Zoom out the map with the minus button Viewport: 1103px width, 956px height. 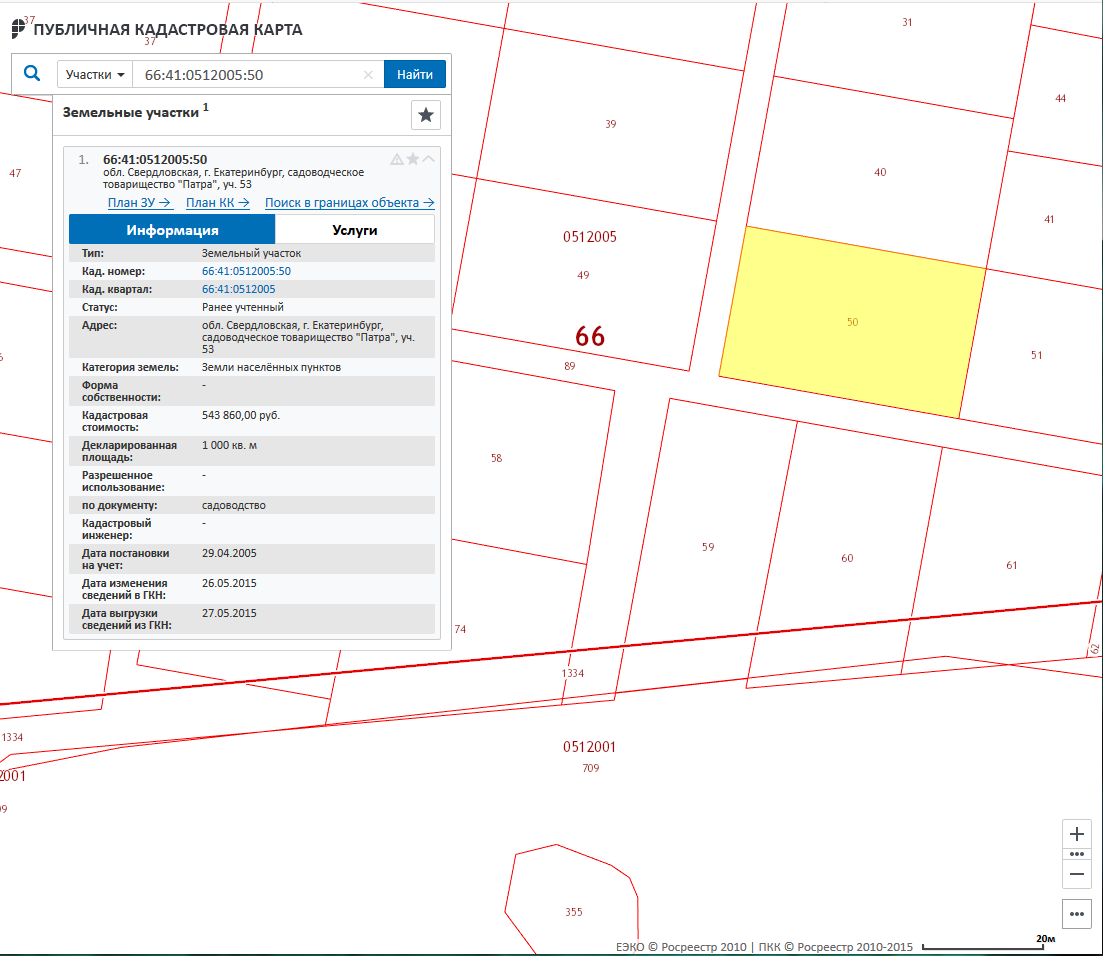coord(1077,873)
